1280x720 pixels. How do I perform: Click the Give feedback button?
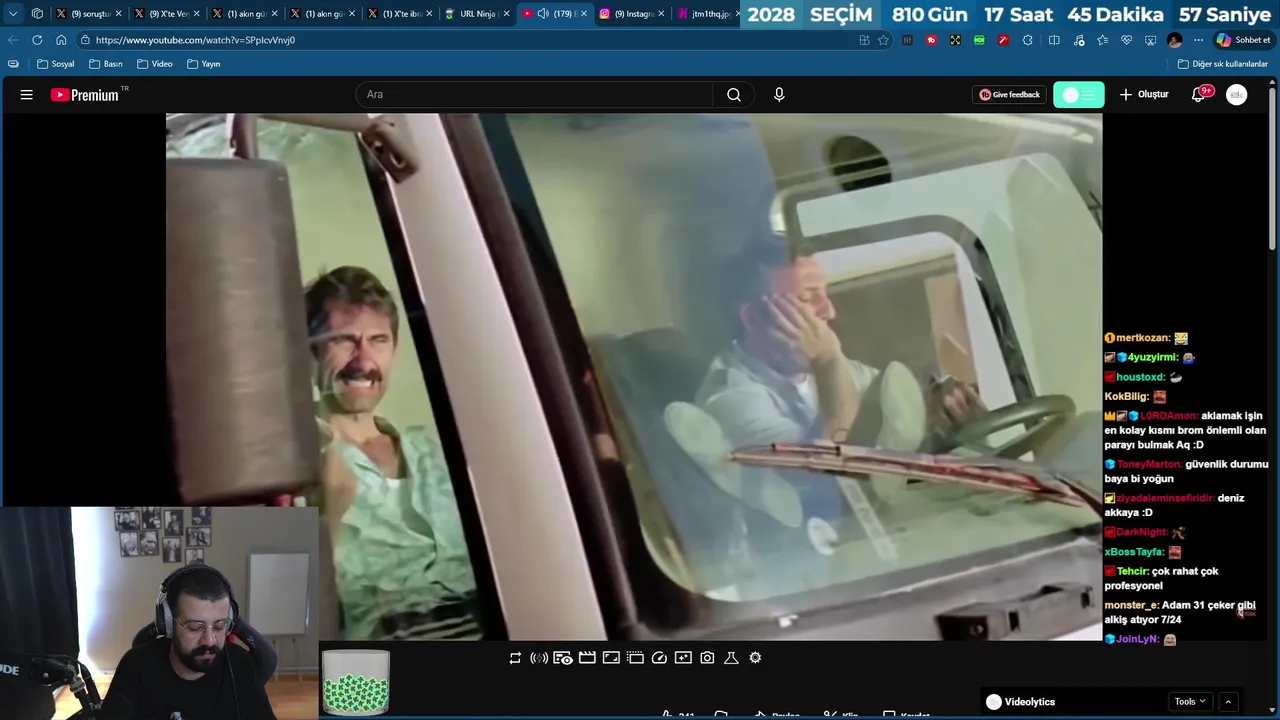tap(1009, 95)
